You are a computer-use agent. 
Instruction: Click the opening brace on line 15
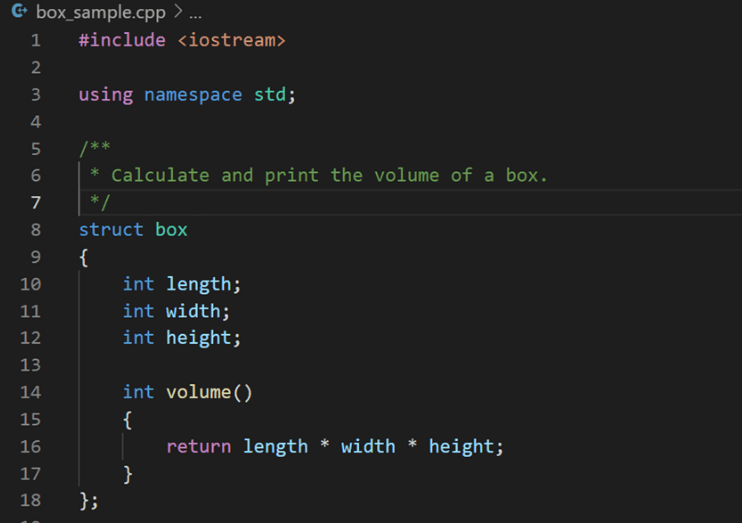click(128, 420)
